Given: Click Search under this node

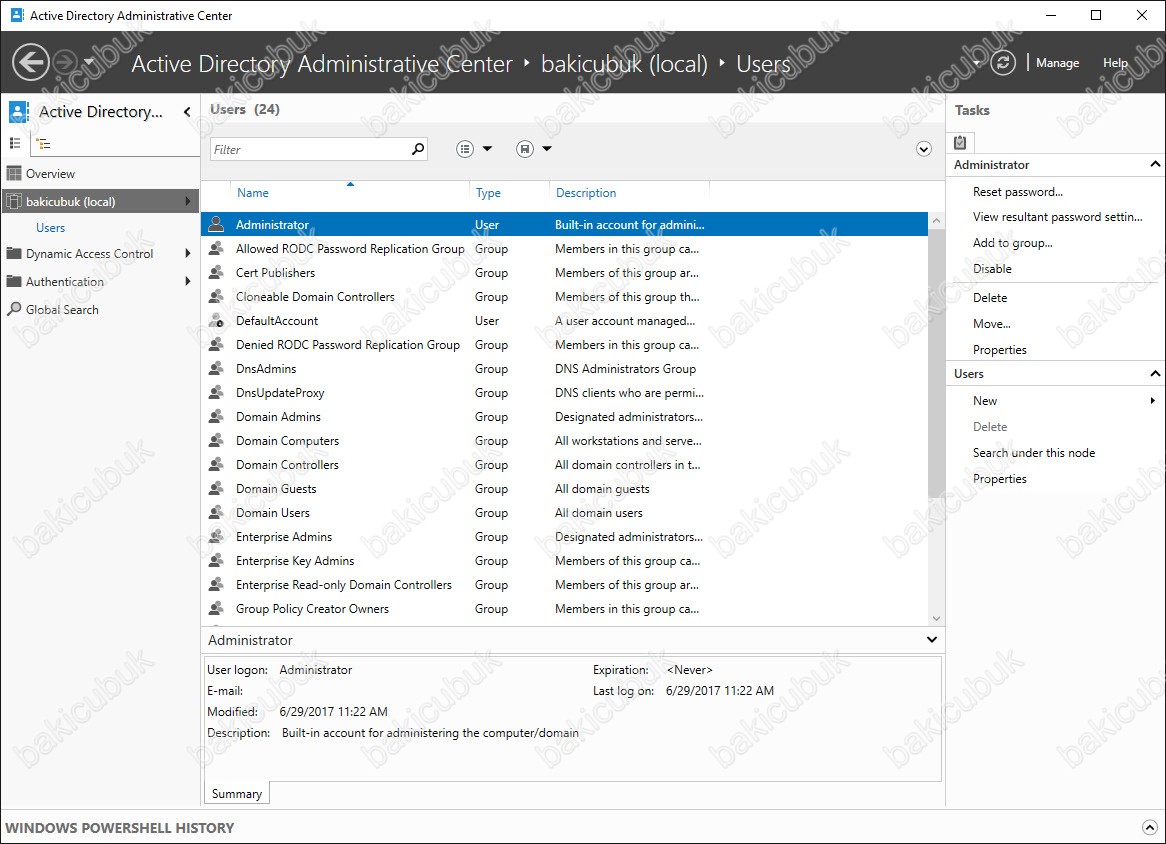Looking at the screenshot, I should point(1034,453).
